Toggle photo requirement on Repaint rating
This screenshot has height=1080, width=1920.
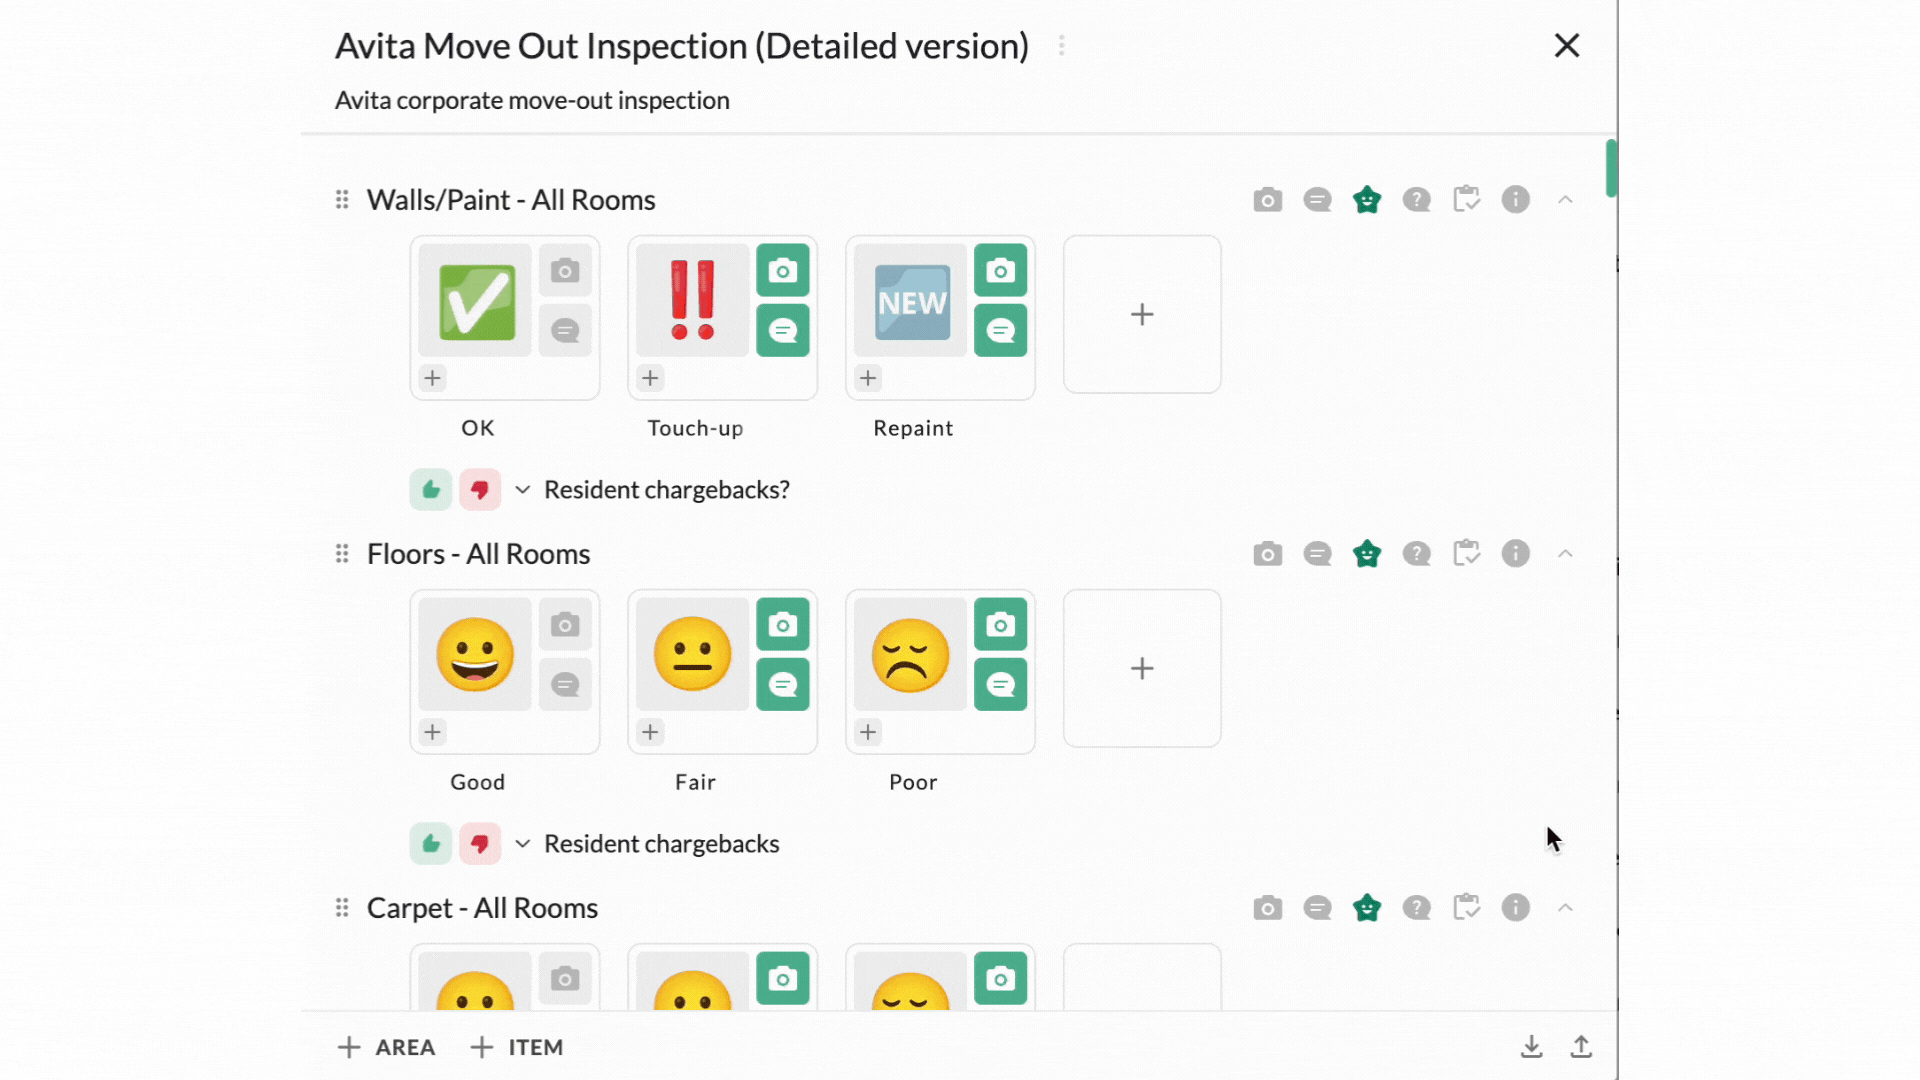[1001, 271]
